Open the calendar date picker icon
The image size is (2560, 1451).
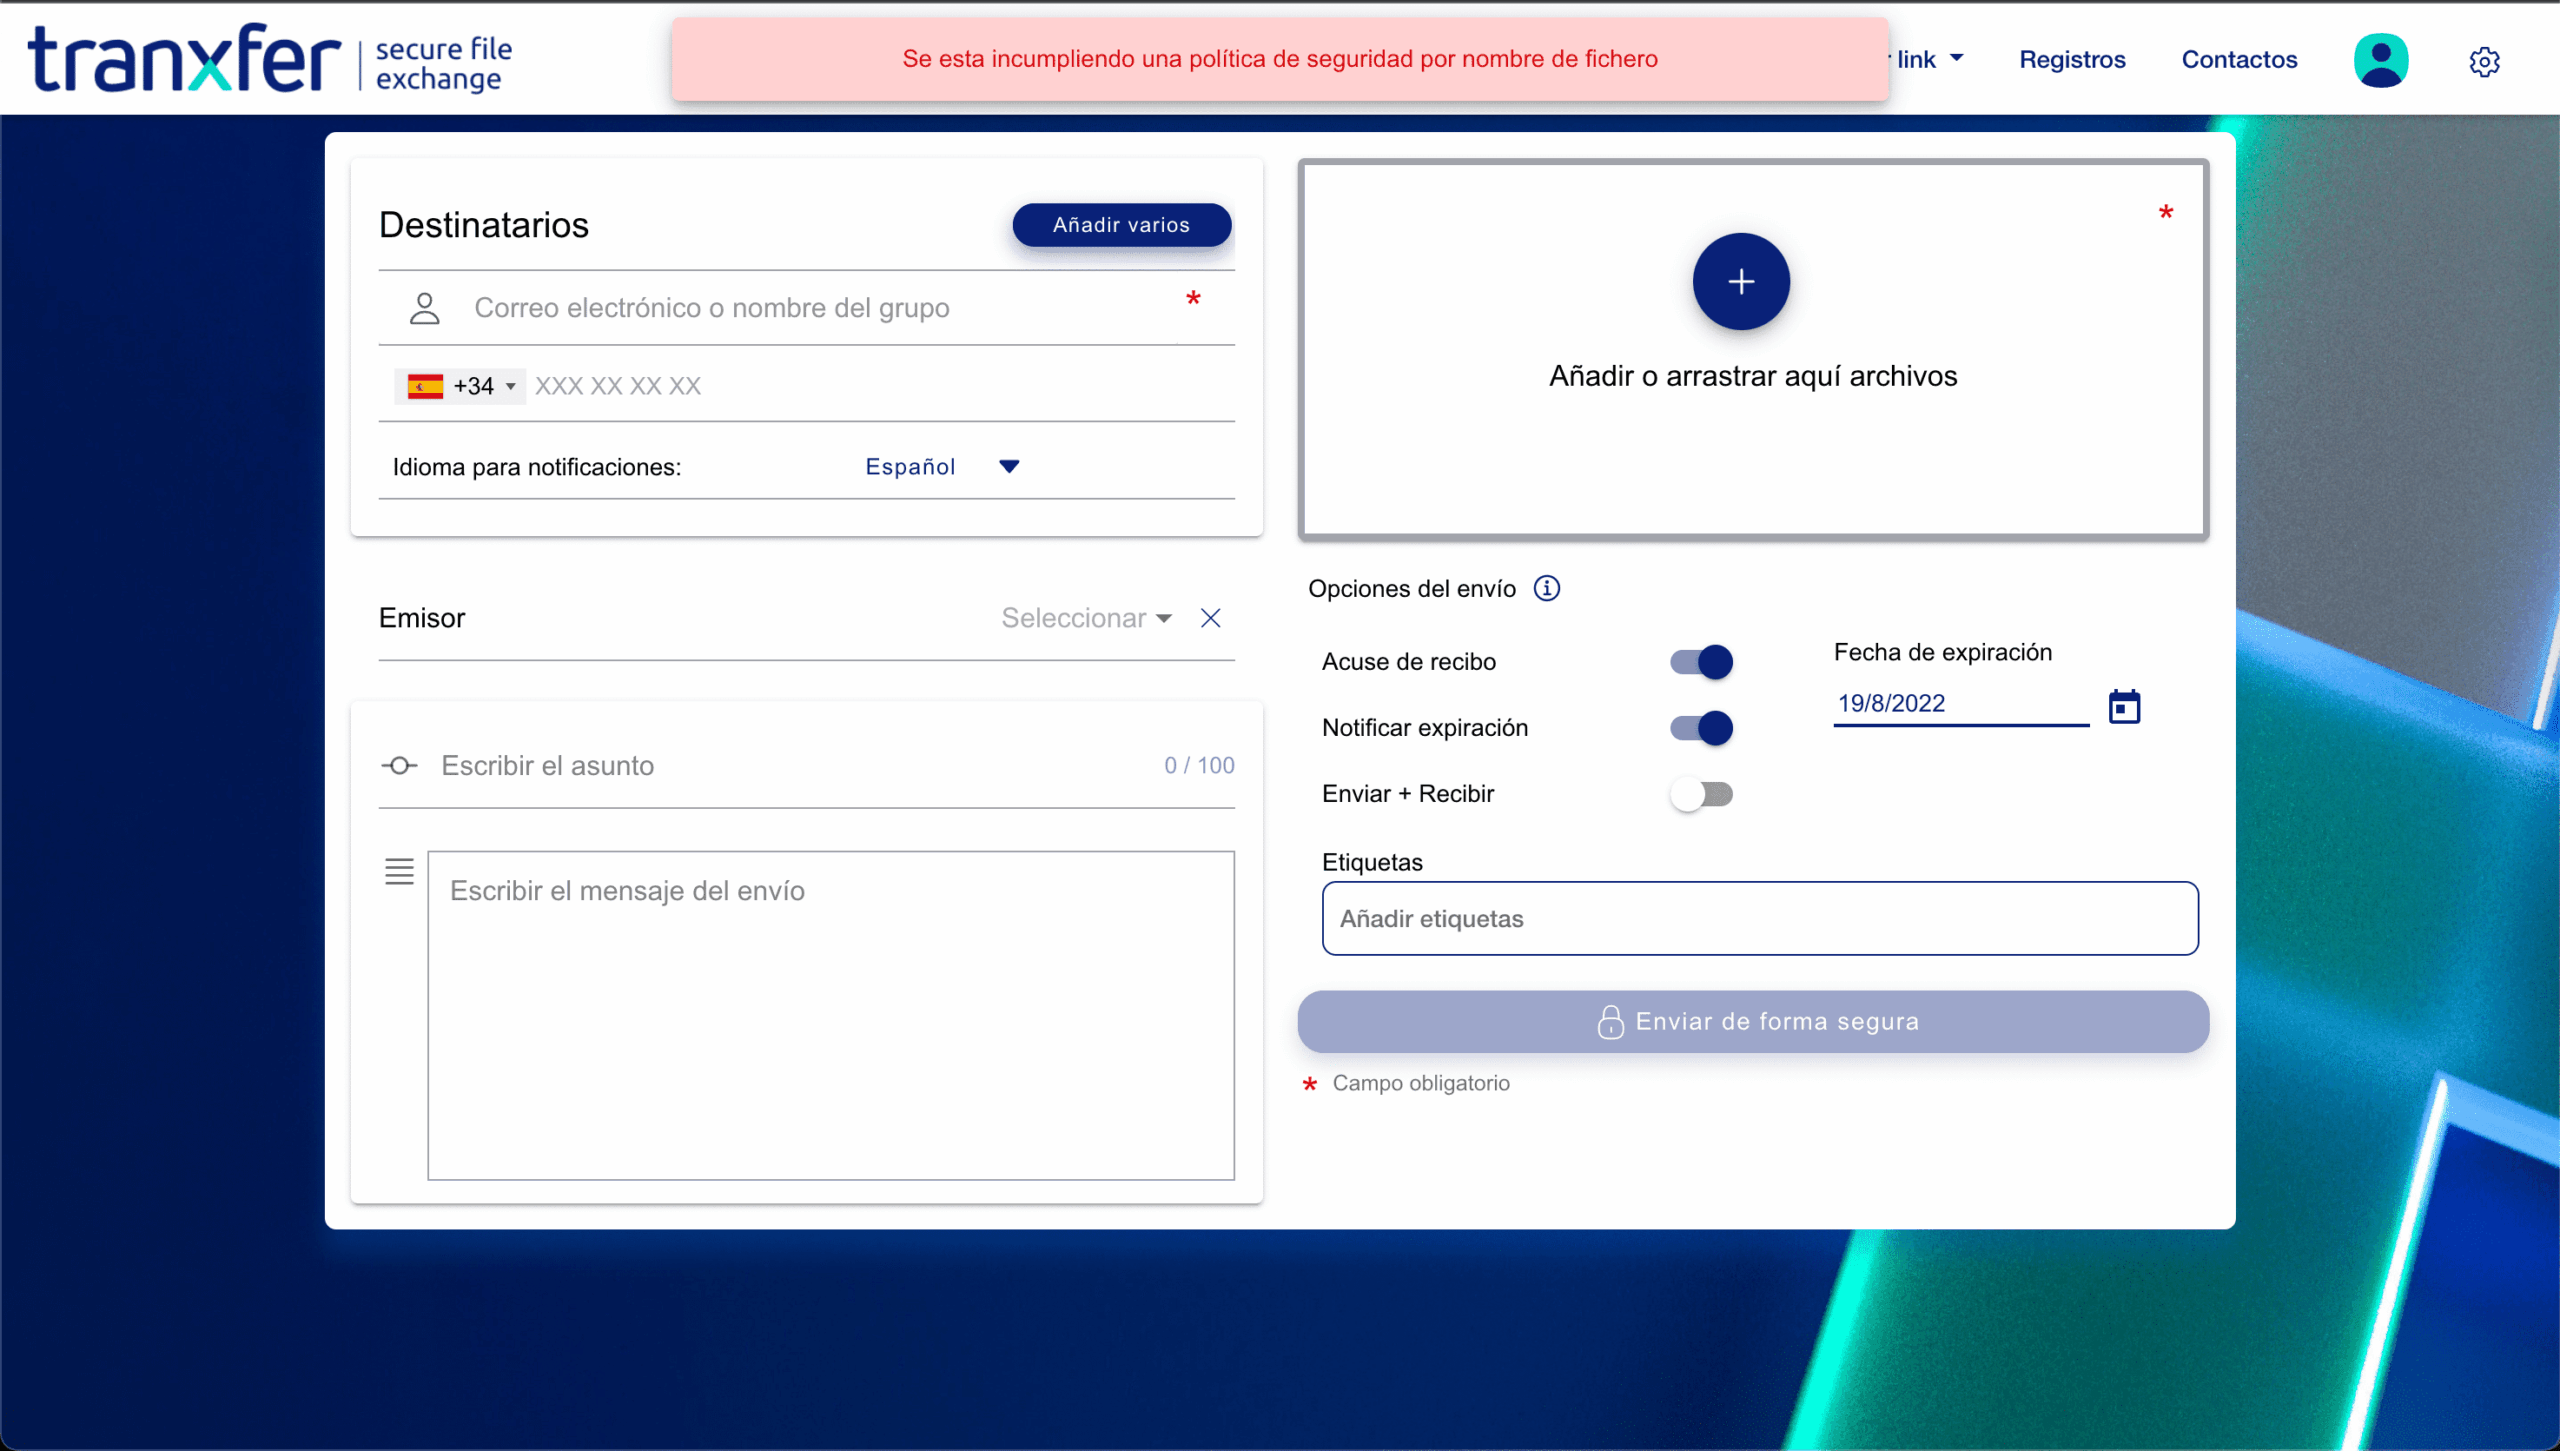tap(2124, 707)
